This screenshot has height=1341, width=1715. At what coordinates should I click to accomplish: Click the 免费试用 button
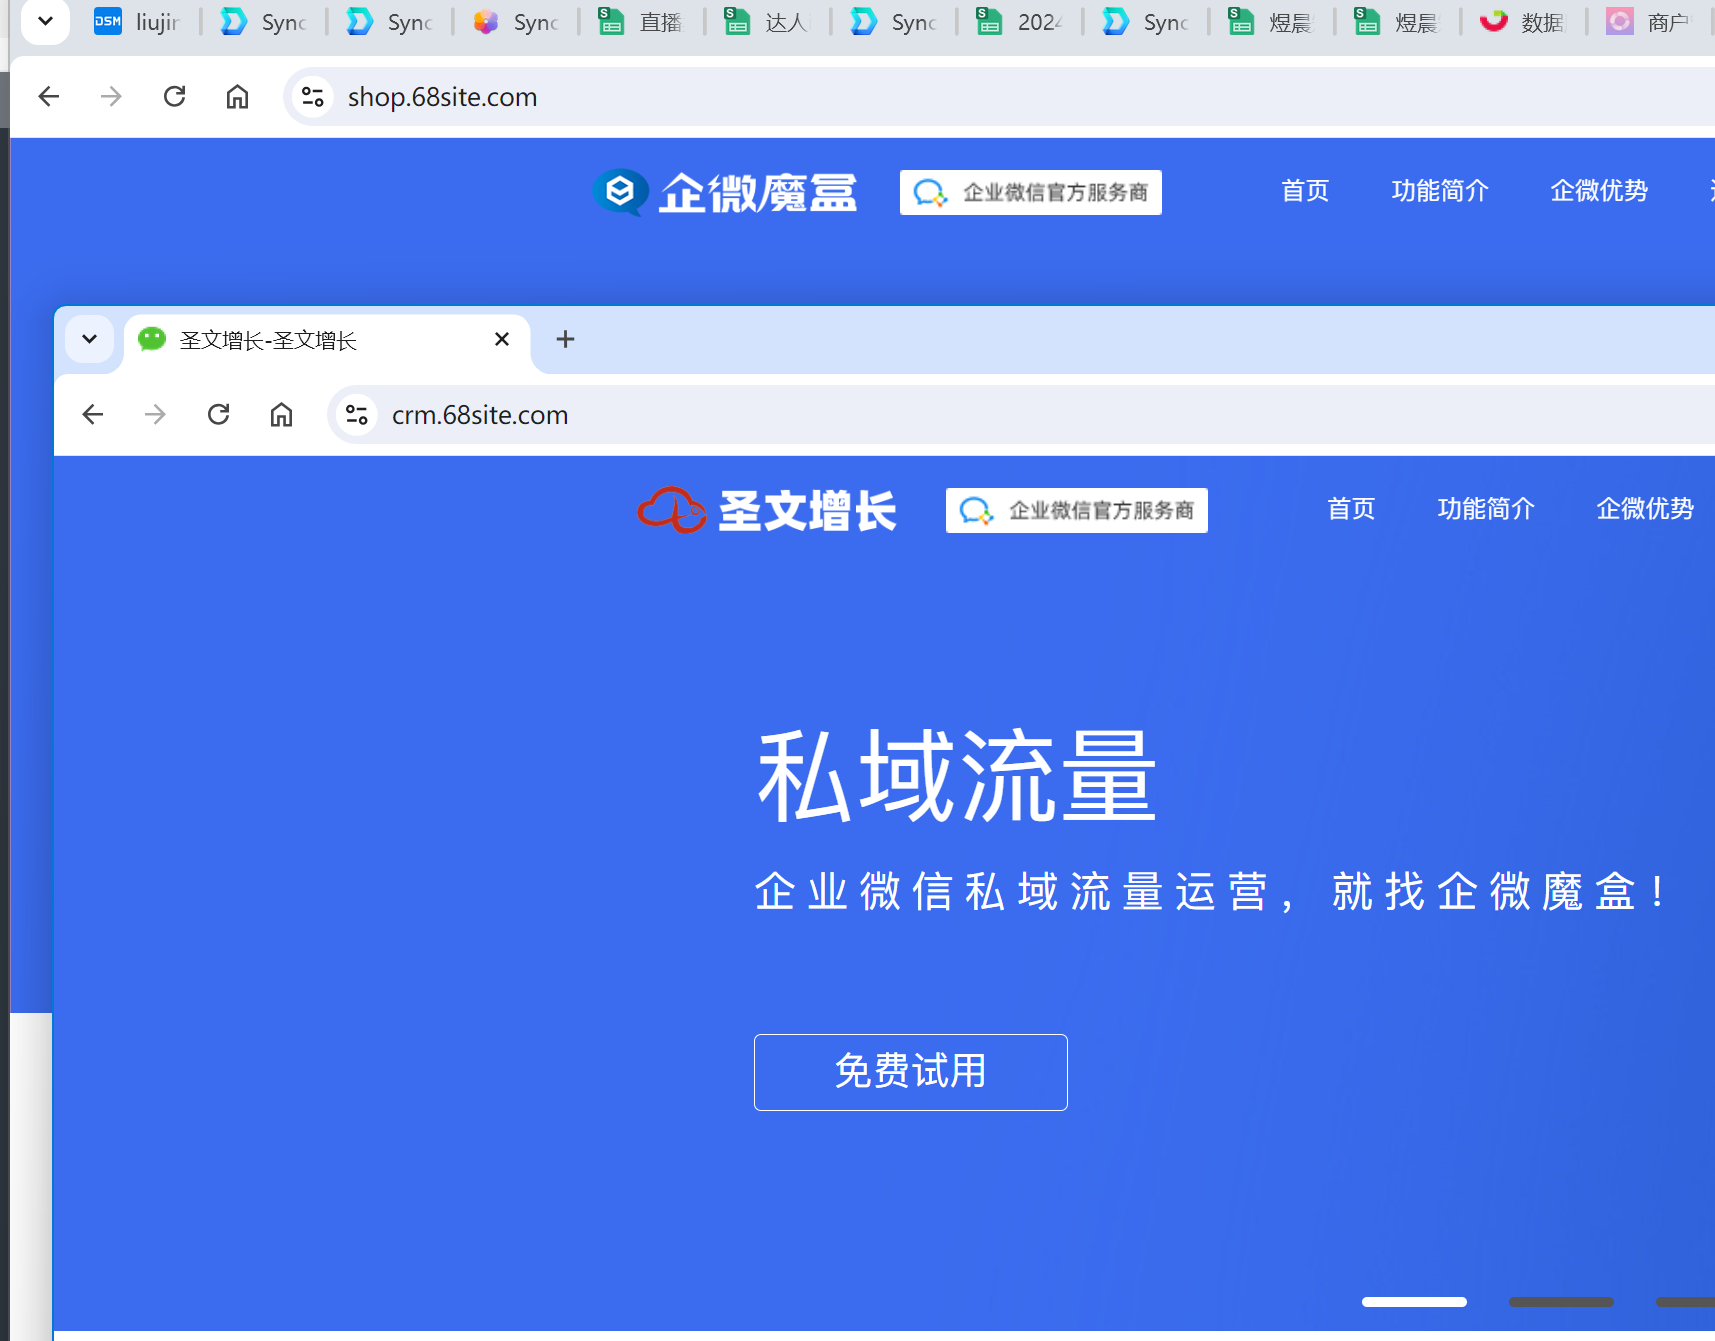click(911, 1072)
